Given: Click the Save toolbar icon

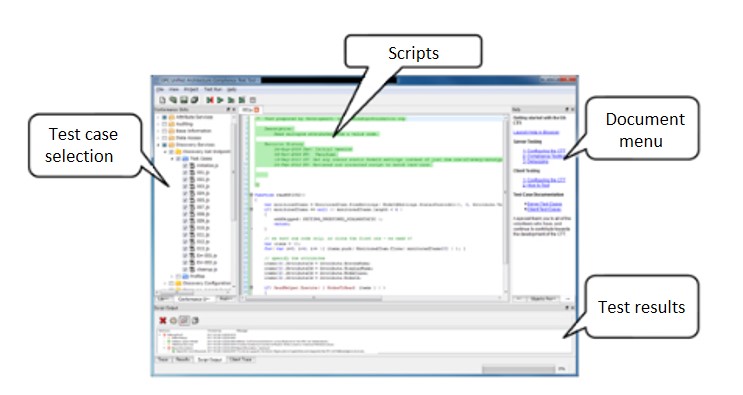Looking at the screenshot, I should (x=184, y=100).
